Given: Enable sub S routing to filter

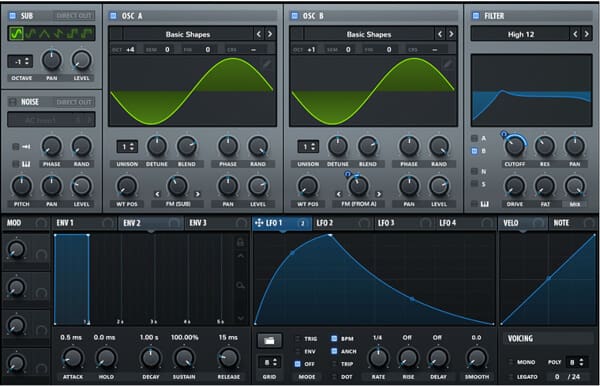Looking at the screenshot, I should [x=474, y=184].
